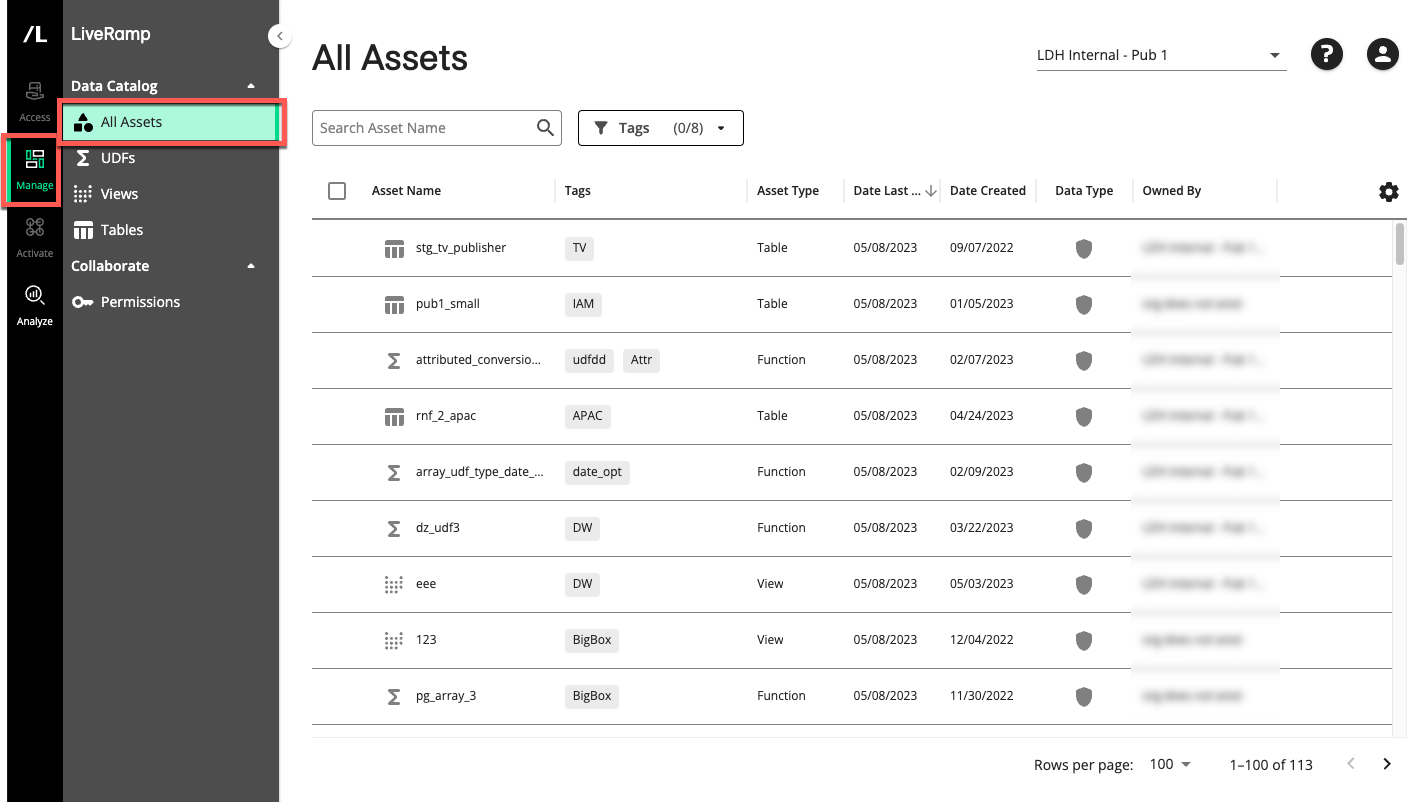This screenshot has height=802, width=1424.
Task: Click shield data type icon for stg_tv_publisher
Action: pos(1084,248)
